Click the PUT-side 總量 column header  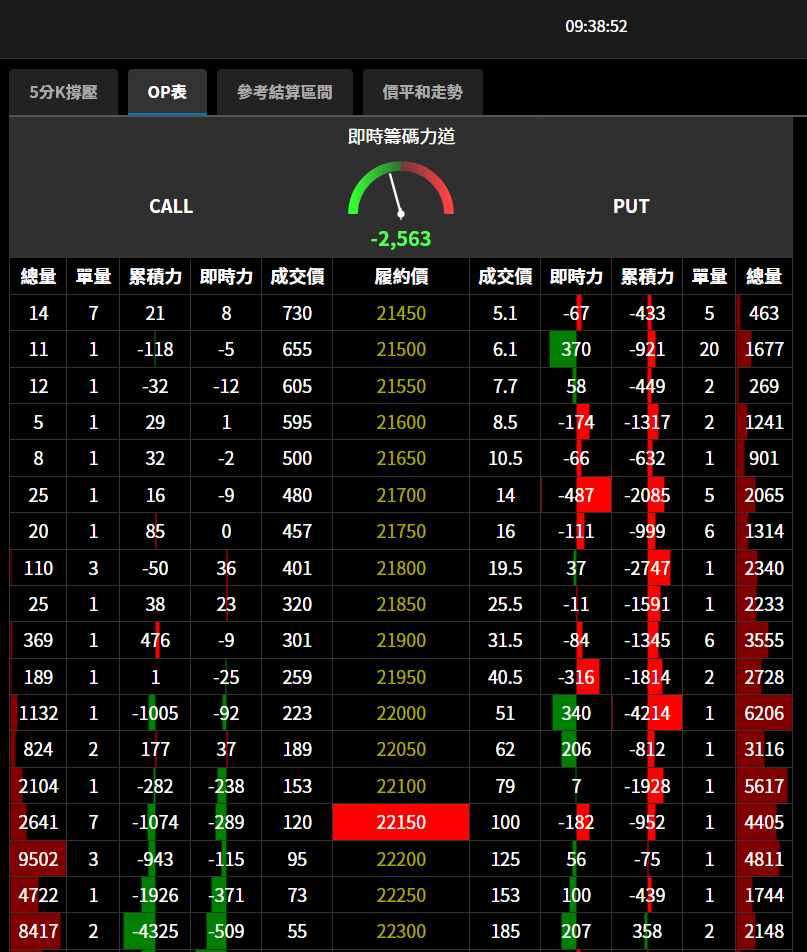764,277
